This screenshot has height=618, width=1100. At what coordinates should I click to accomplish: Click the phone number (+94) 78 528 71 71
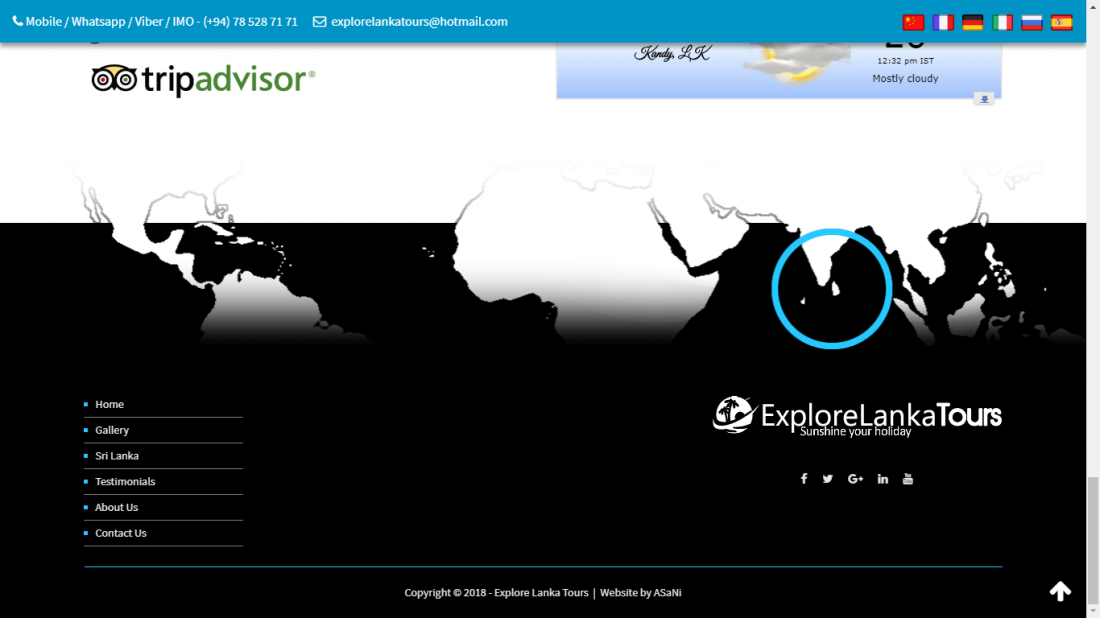click(x=250, y=22)
